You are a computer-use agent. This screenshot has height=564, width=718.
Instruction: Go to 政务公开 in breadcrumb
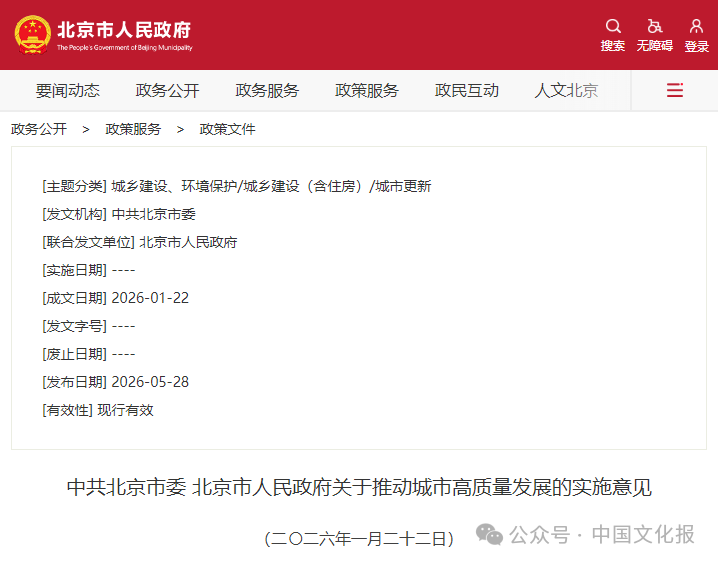click(39, 129)
